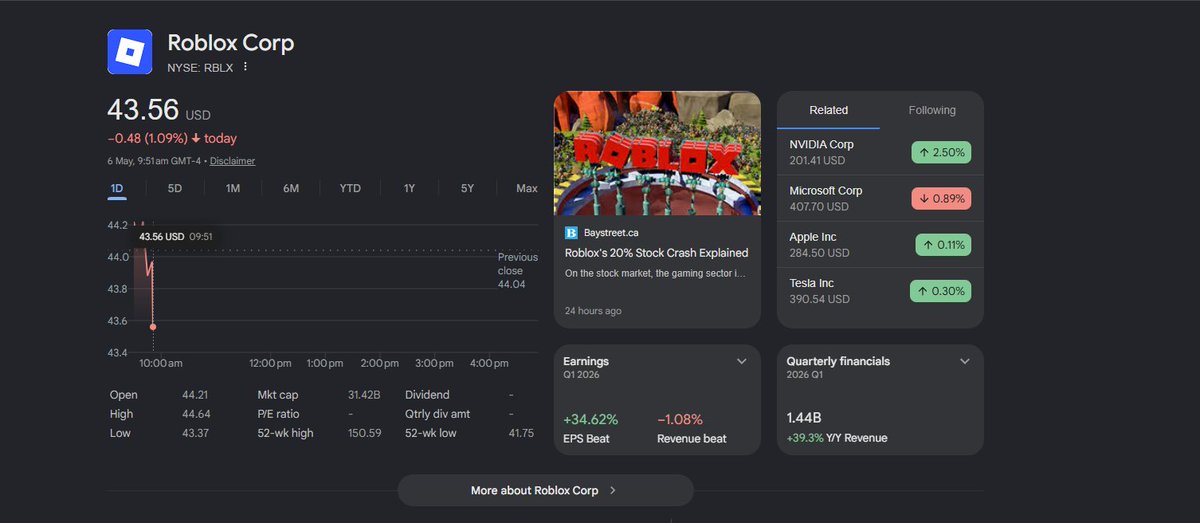Click the 10:00 am chart axis label
Viewport: 1200px width, 523px height.
point(161,363)
